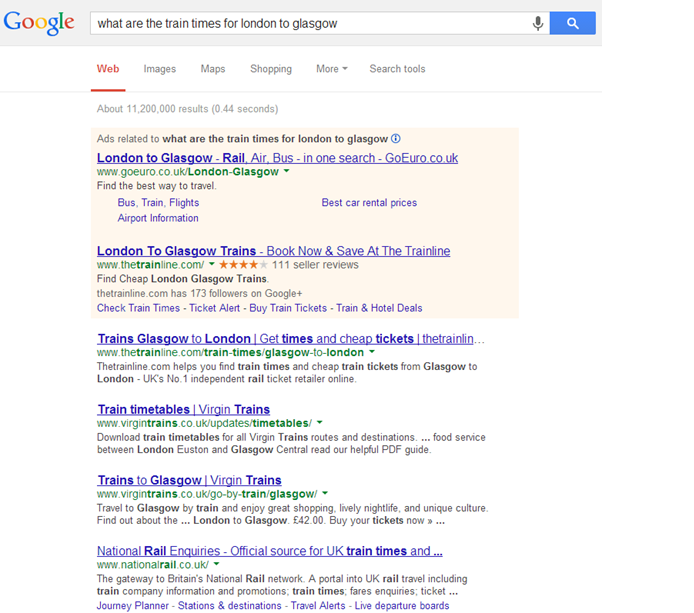The height and width of the screenshot is (613, 694).
Task: Click the Ticket Alert sitelink
Action: [x=215, y=308]
